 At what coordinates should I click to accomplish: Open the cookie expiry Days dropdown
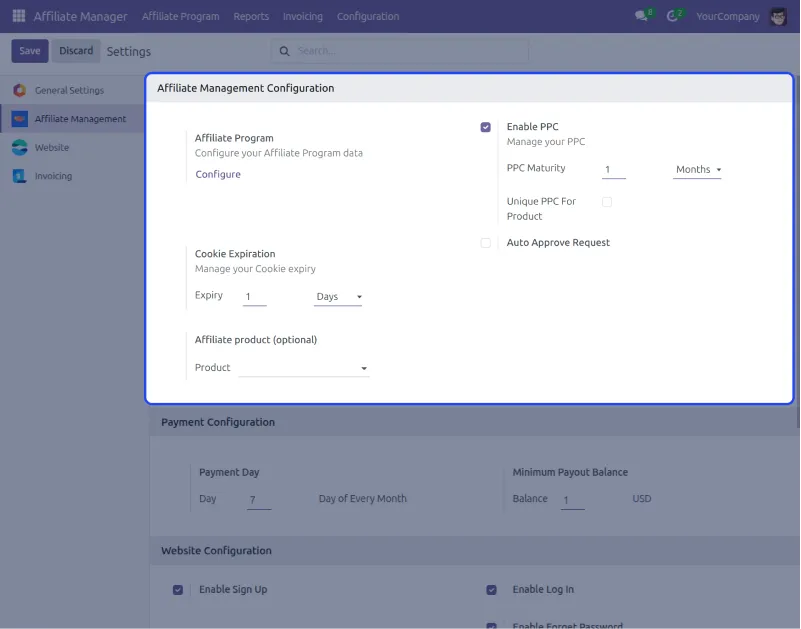pyautogui.click(x=338, y=296)
